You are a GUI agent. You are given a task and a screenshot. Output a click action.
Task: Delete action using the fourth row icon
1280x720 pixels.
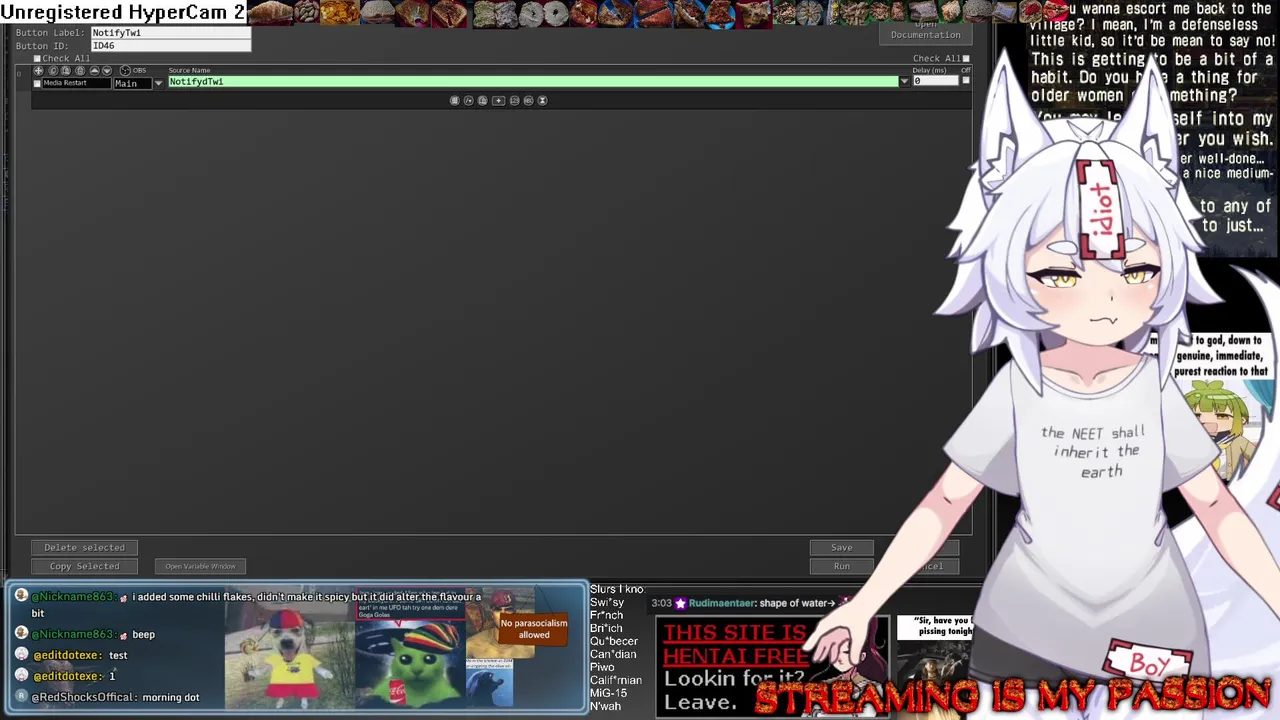[x=80, y=70]
